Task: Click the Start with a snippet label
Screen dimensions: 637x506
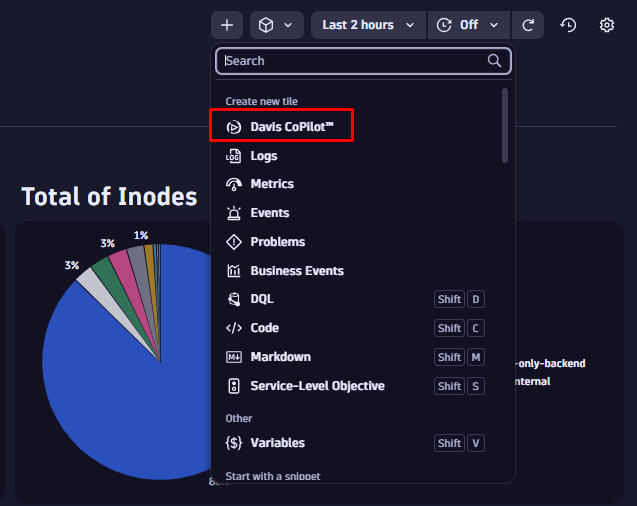Action: click(x=273, y=476)
